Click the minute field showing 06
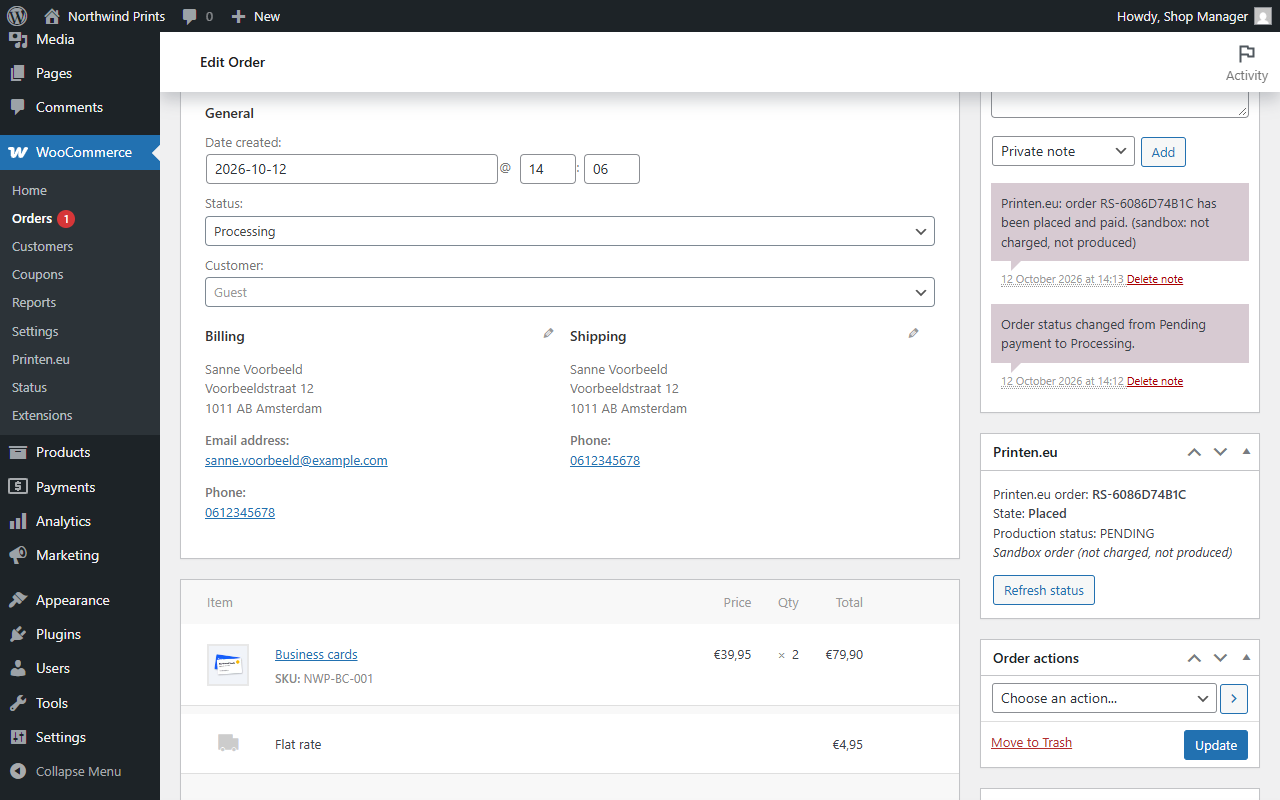Viewport: 1280px width, 800px height. [x=612, y=169]
